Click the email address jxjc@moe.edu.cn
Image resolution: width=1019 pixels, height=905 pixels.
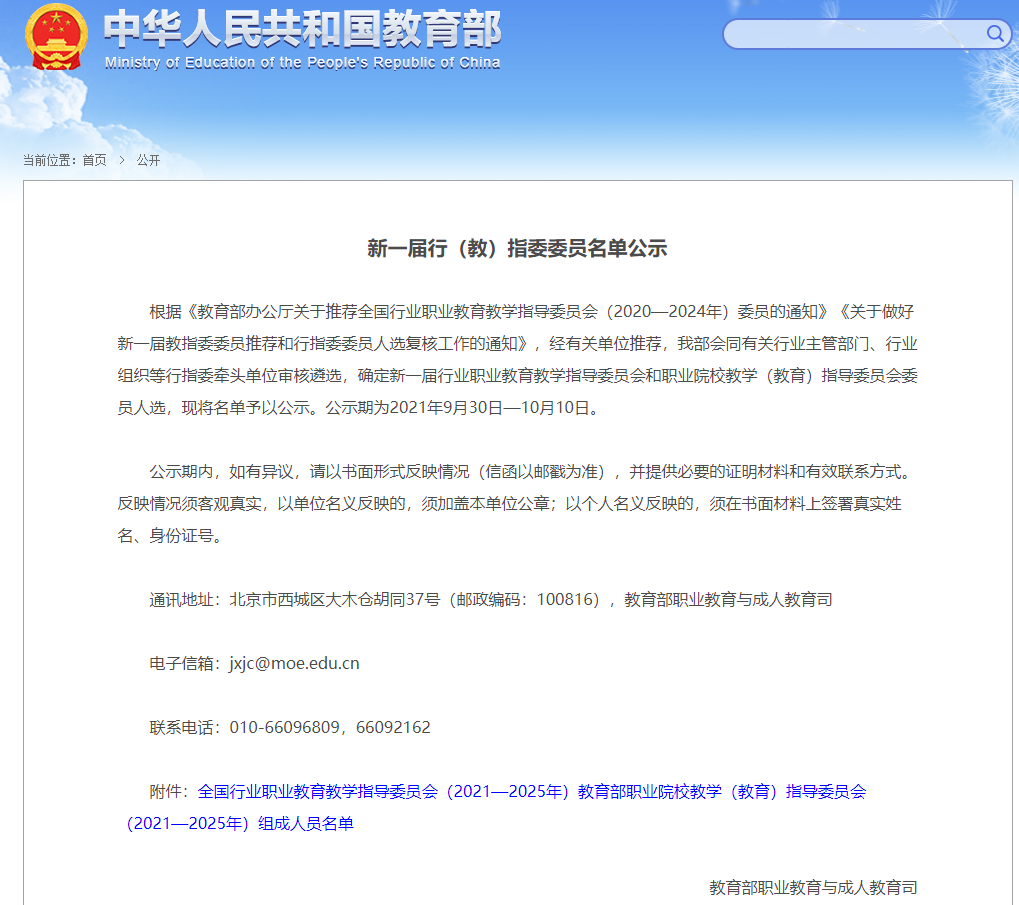(294, 663)
